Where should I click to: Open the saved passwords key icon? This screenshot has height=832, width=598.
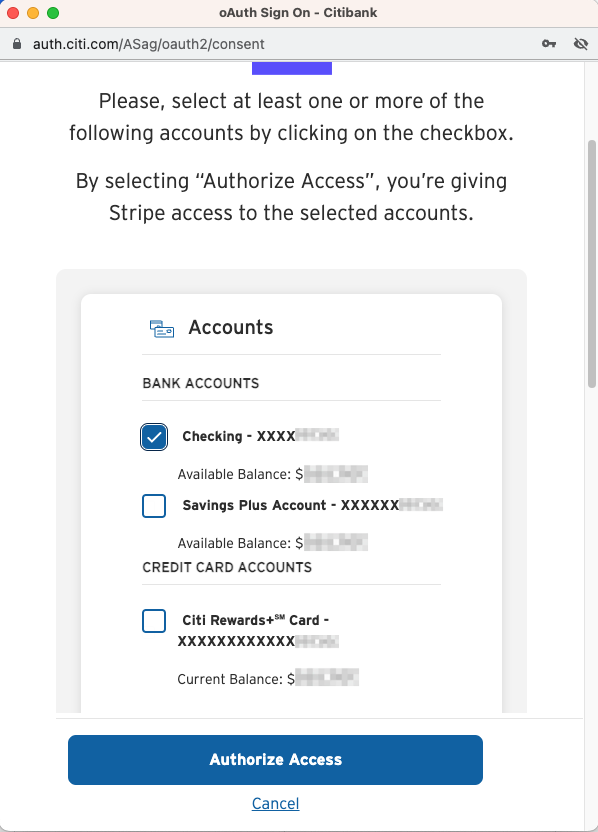coord(549,44)
